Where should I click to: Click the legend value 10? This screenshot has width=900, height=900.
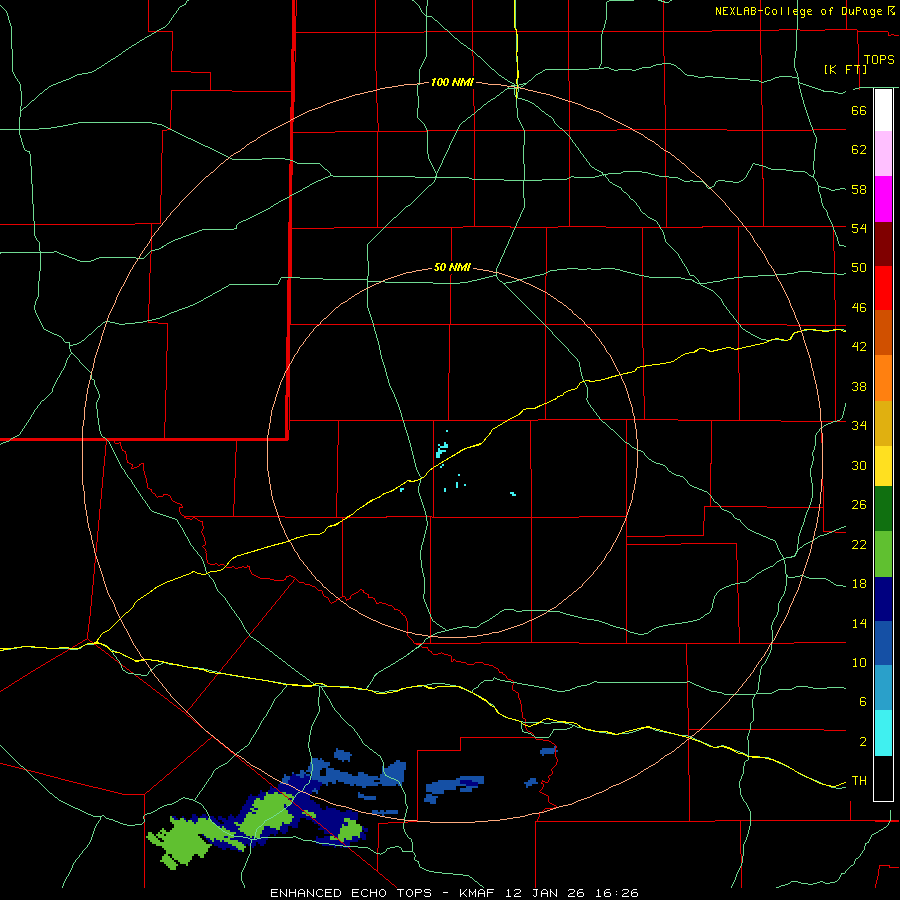[859, 662]
